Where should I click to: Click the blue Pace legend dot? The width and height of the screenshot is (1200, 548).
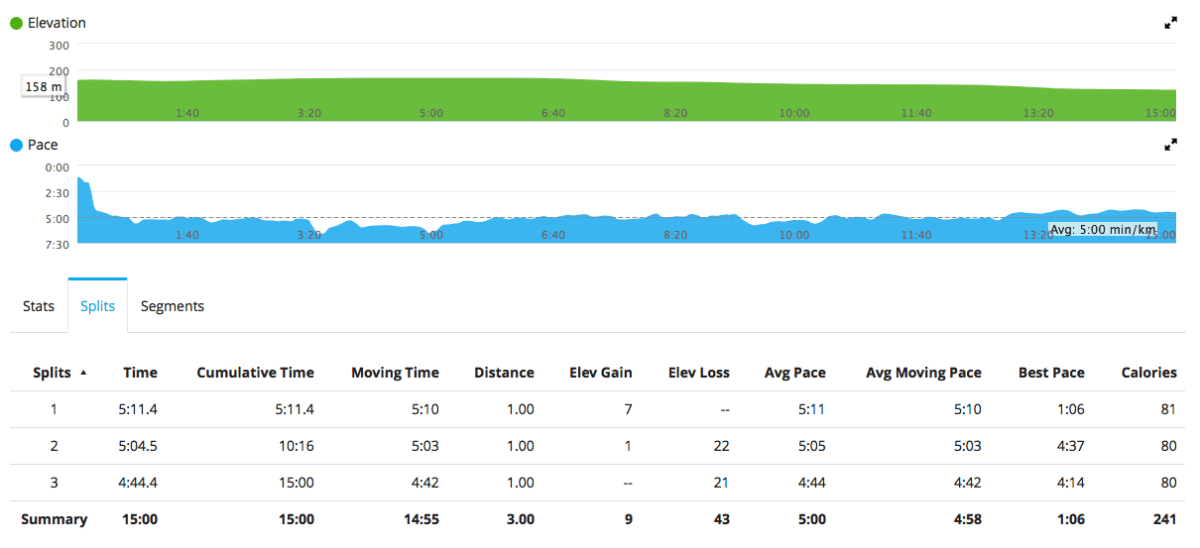coord(16,145)
